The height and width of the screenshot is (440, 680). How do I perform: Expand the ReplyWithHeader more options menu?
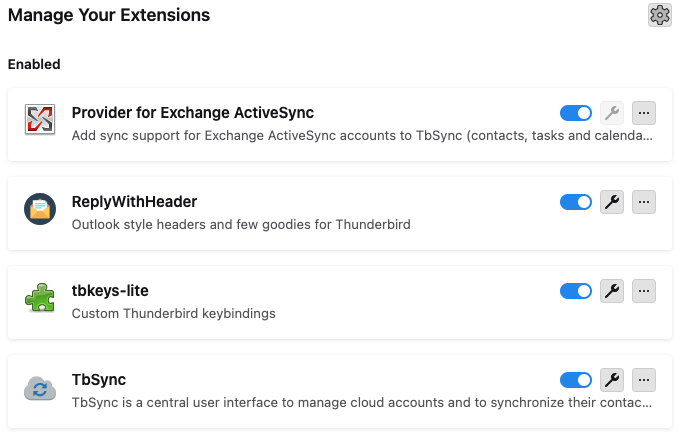pos(644,203)
